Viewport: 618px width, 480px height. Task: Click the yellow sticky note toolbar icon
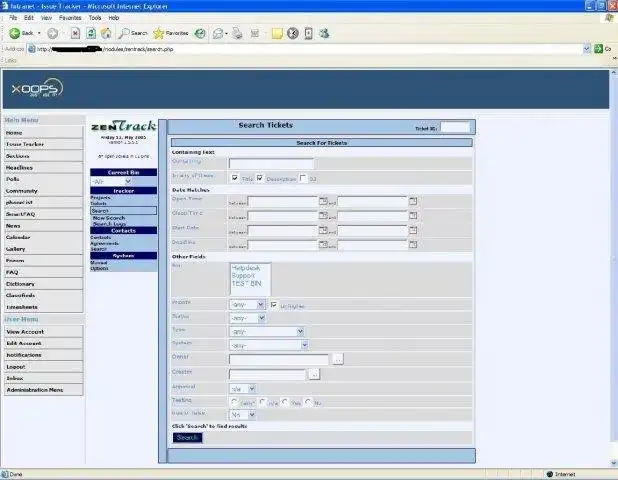click(x=277, y=33)
